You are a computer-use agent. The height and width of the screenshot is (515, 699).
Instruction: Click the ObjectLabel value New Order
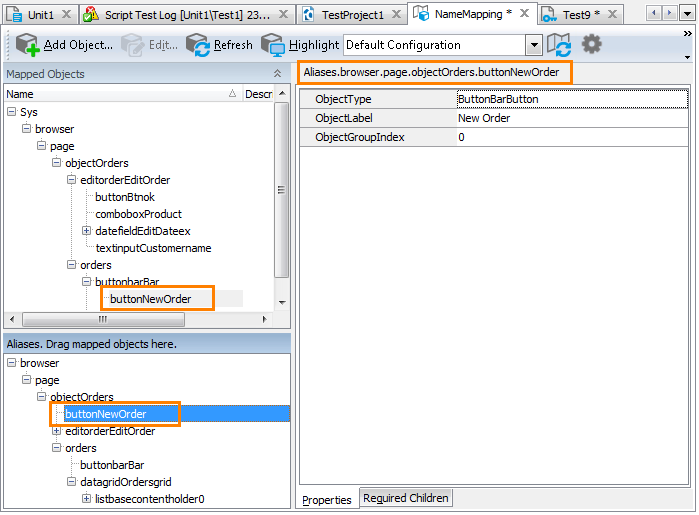[572, 118]
